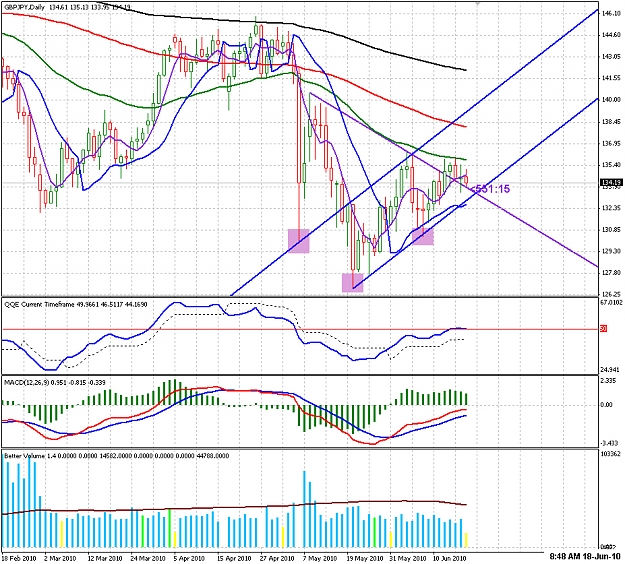Click the 130.85 price axis label
Image resolution: width=625 pixels, height=564 pixels.
[x=611, y=230]
